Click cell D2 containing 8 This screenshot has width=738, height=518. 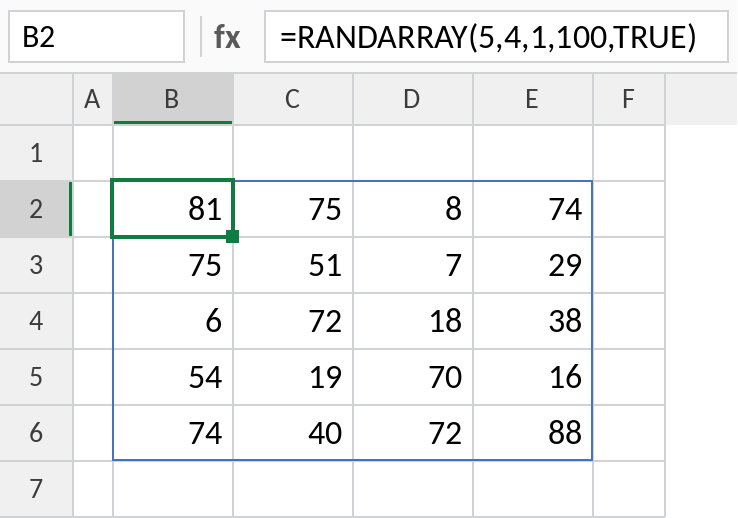[413, 209]
